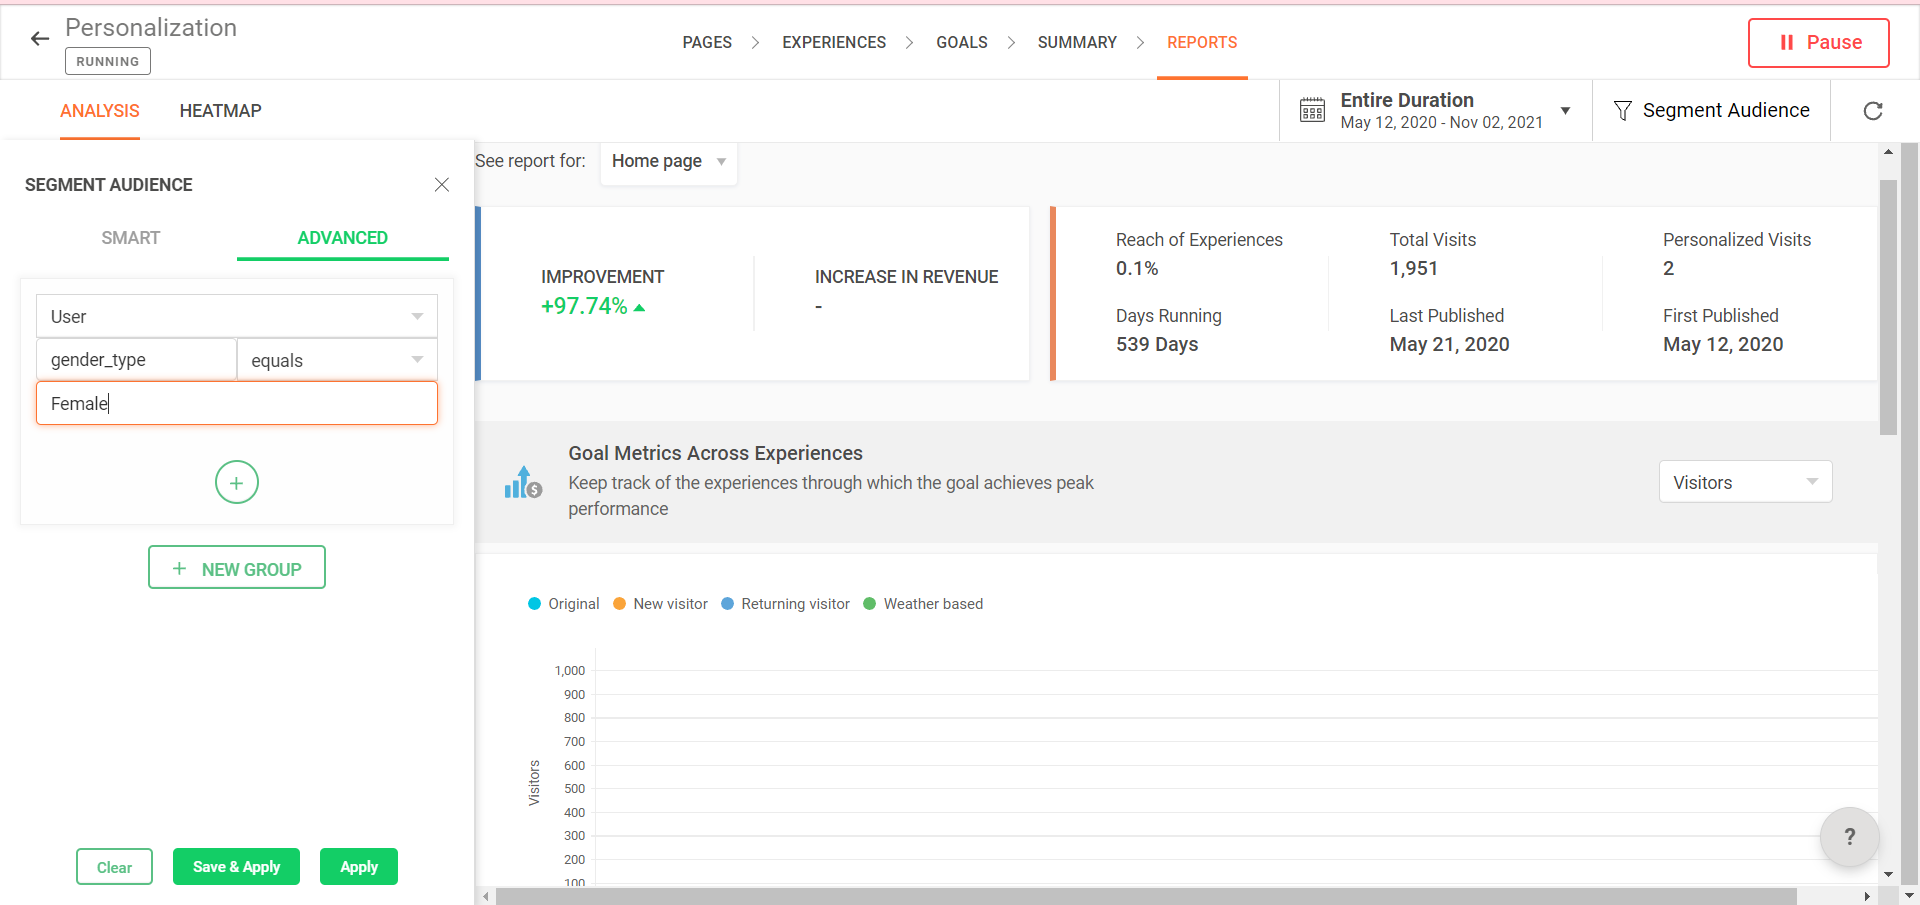Open the User attribute dropdown
Image resolution: width=1920 pixels, height=905 pixels.
pyautogui.click(x=237, y=317)
